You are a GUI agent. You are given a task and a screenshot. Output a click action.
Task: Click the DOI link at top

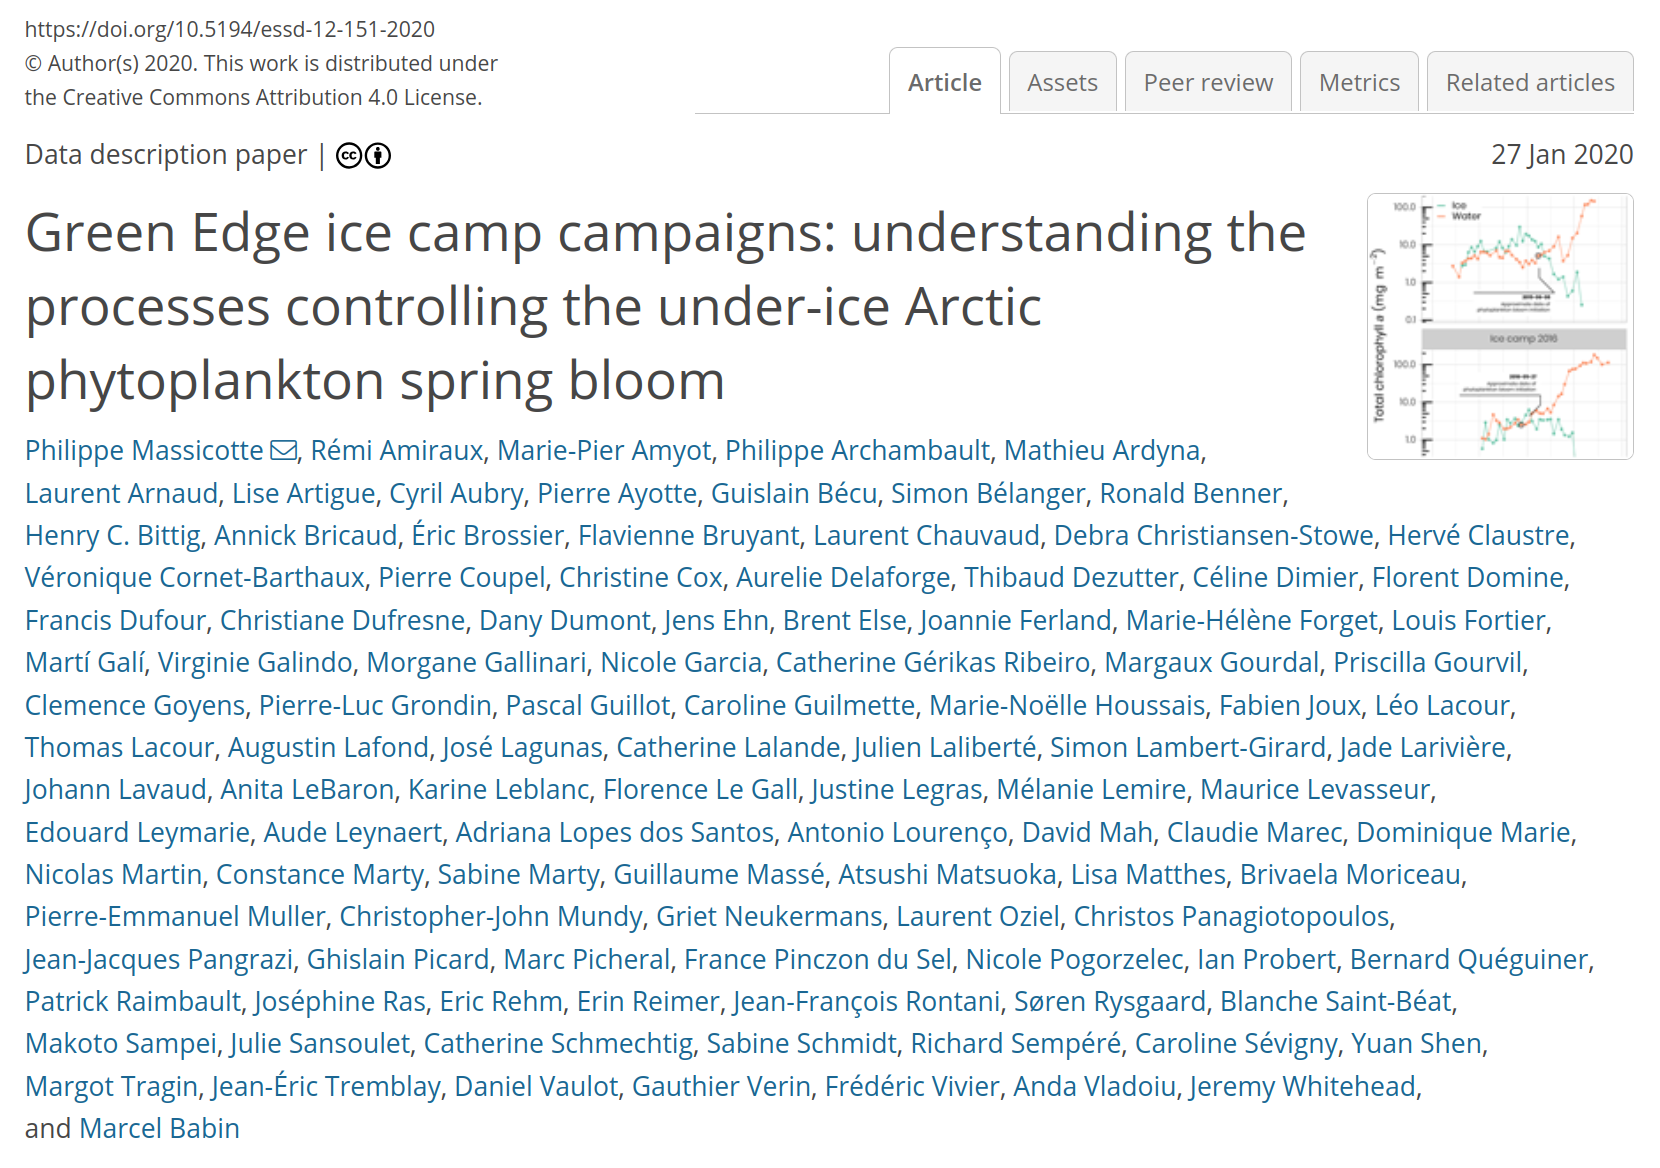(x=230, y=29)
